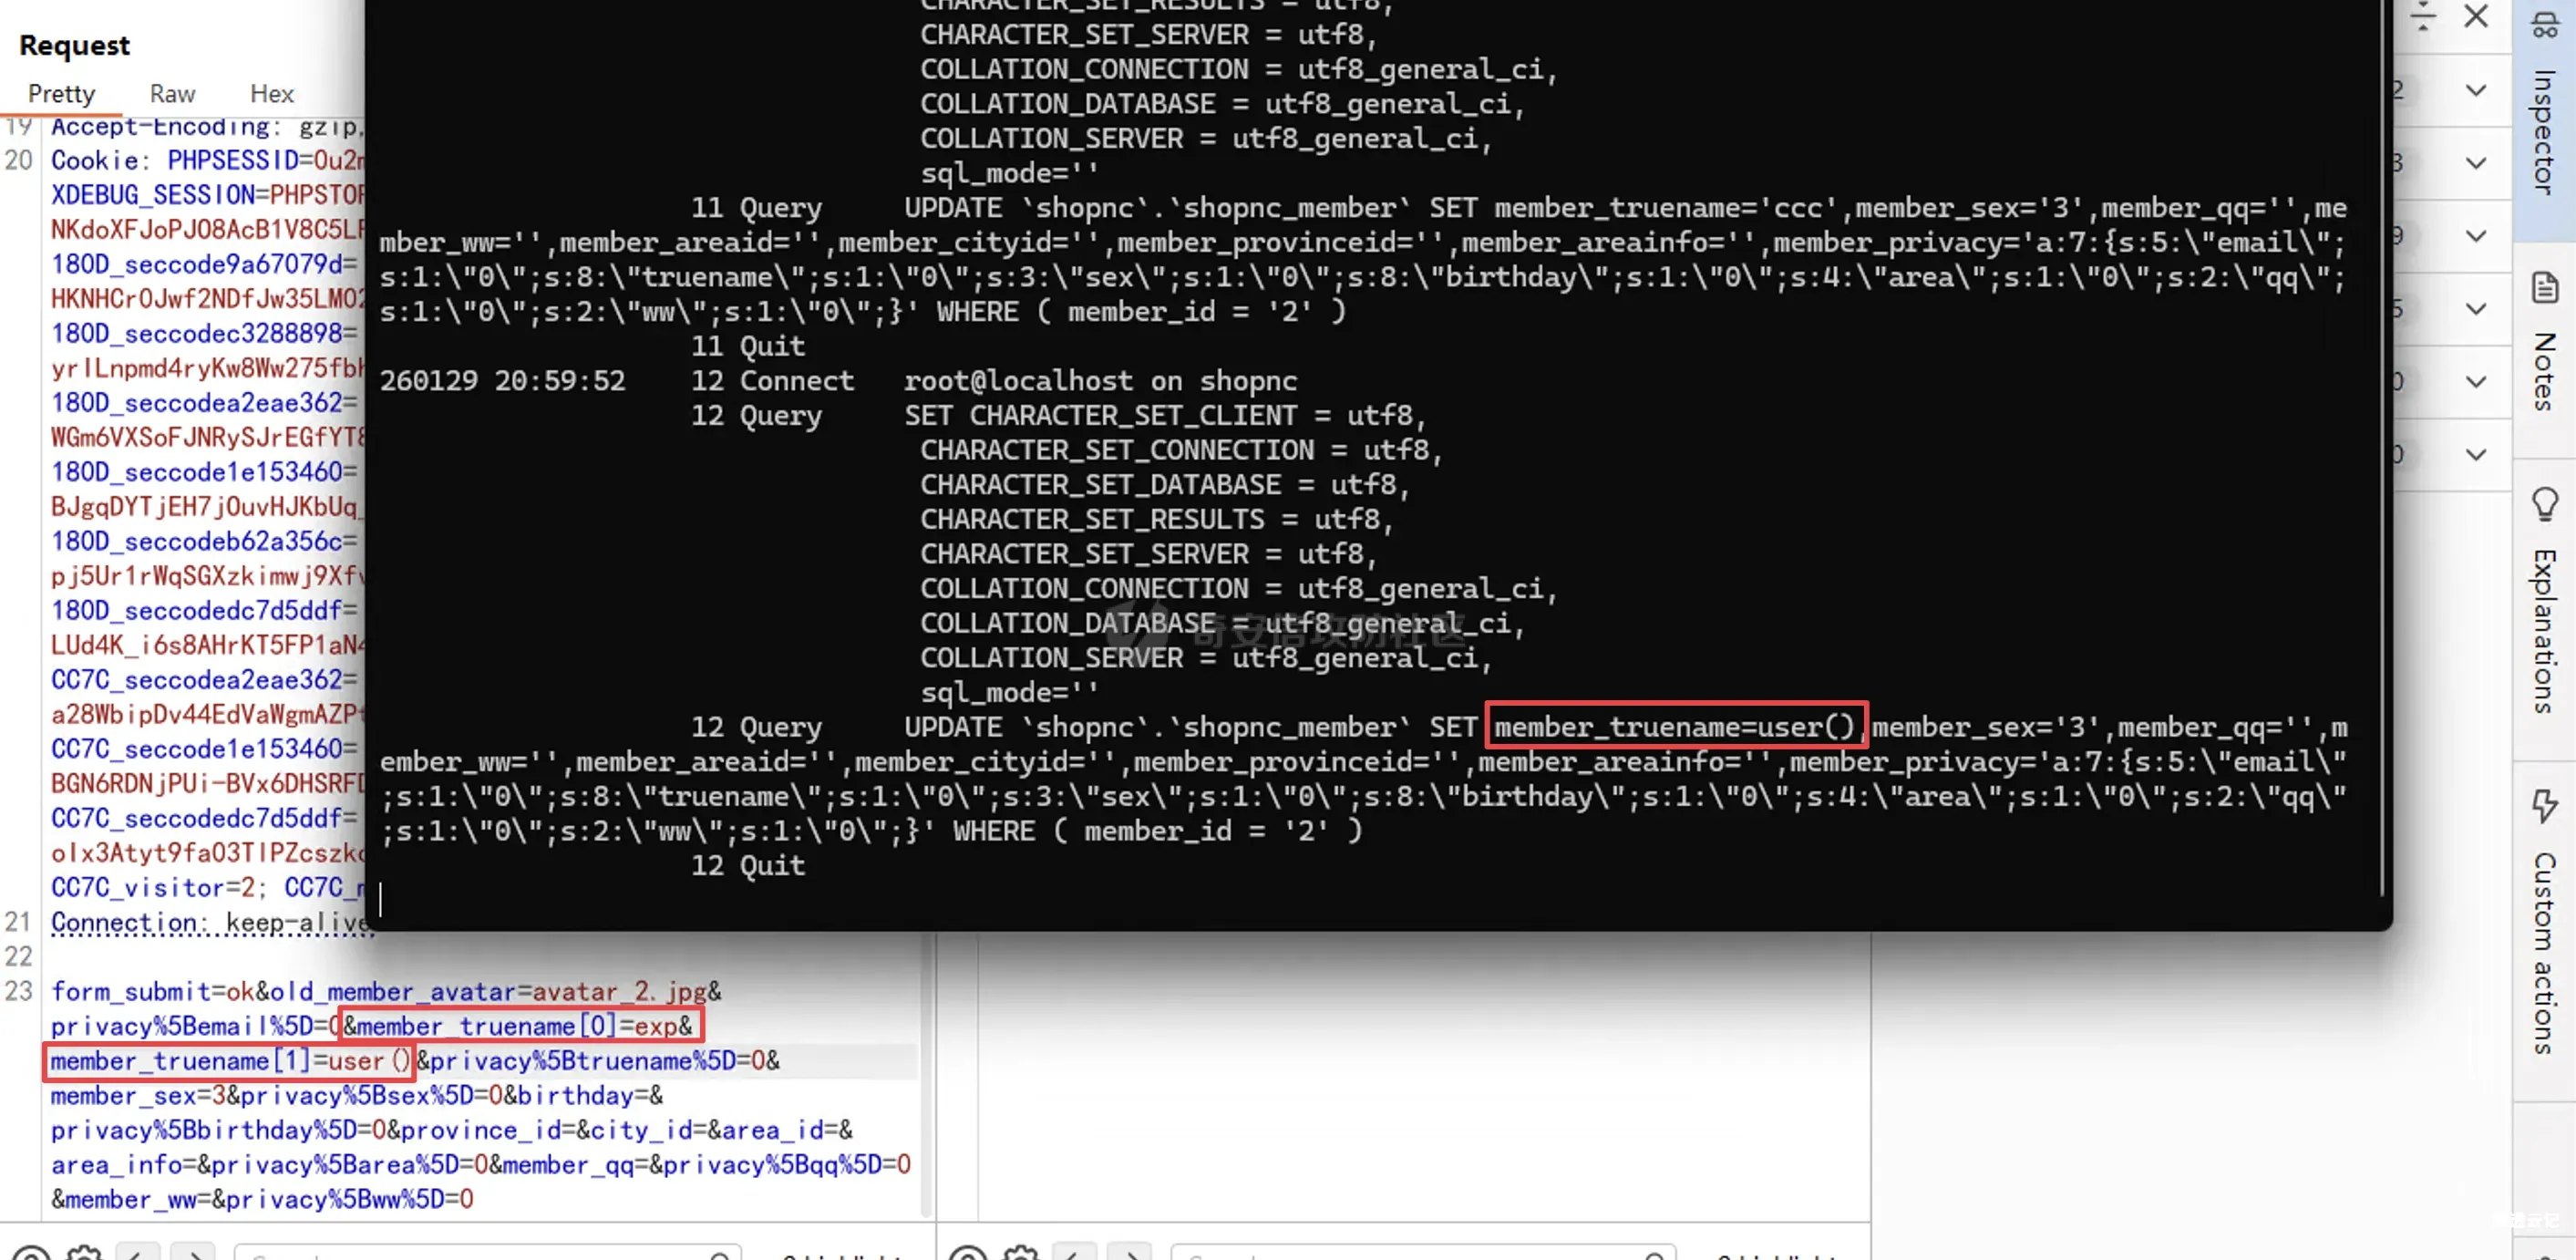Expand the bottommost visible Inspector section chevron
2576x1260 pixels.
click(x=2475, y=454)
